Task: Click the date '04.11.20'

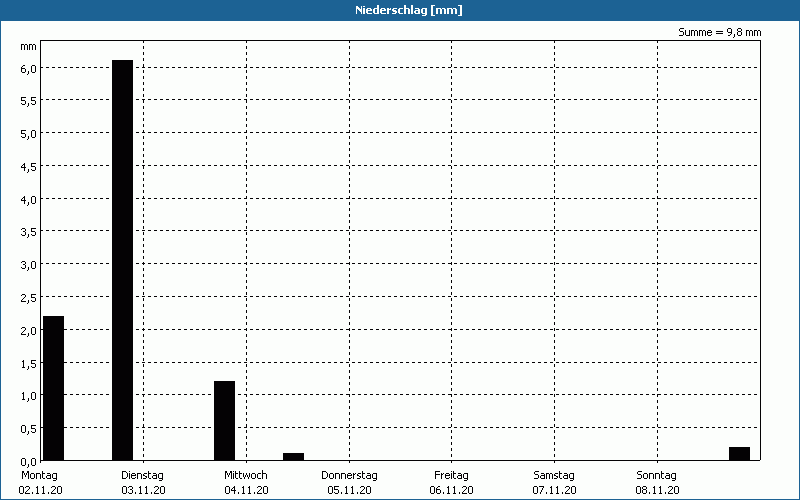Action: tap(246, 490)
